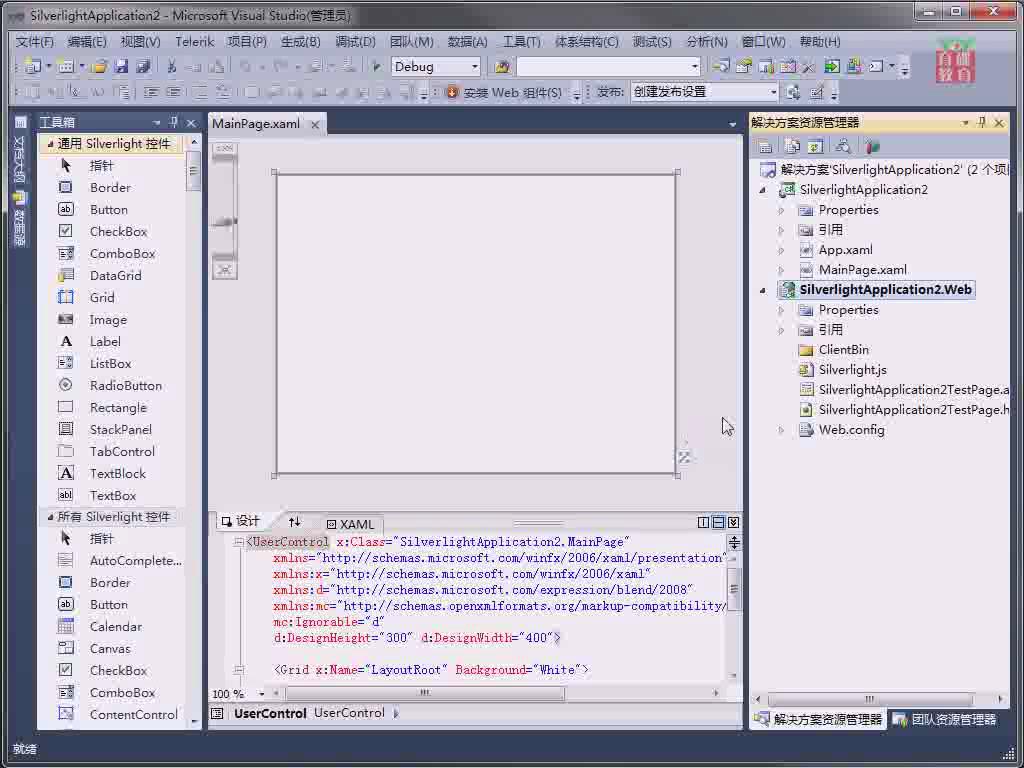Select the TabControl item in the Toolbox

[122, 451]
